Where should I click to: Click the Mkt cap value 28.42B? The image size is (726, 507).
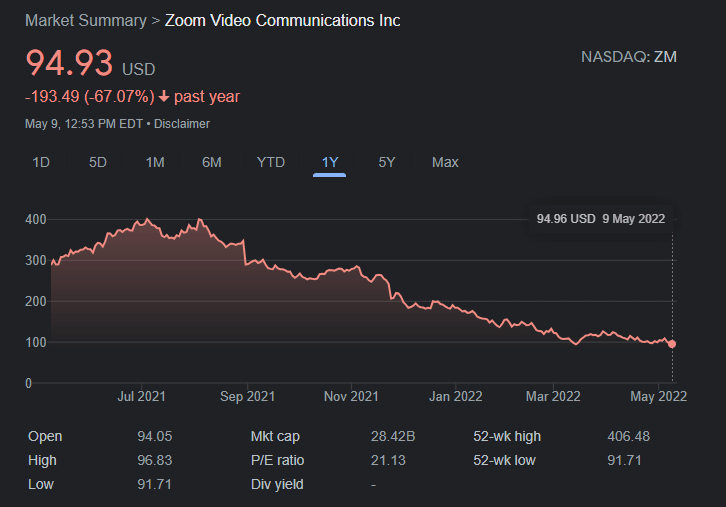(391, 436)
